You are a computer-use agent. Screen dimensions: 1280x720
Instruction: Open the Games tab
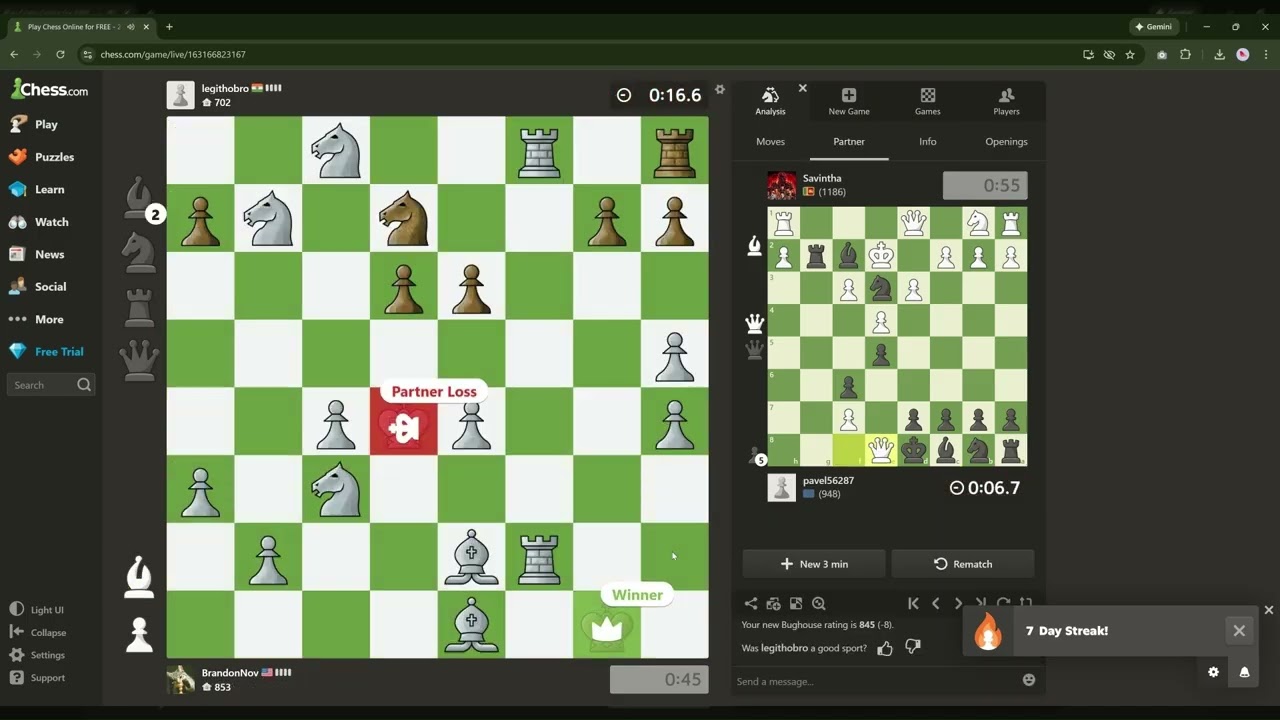(x=928, y=101)
